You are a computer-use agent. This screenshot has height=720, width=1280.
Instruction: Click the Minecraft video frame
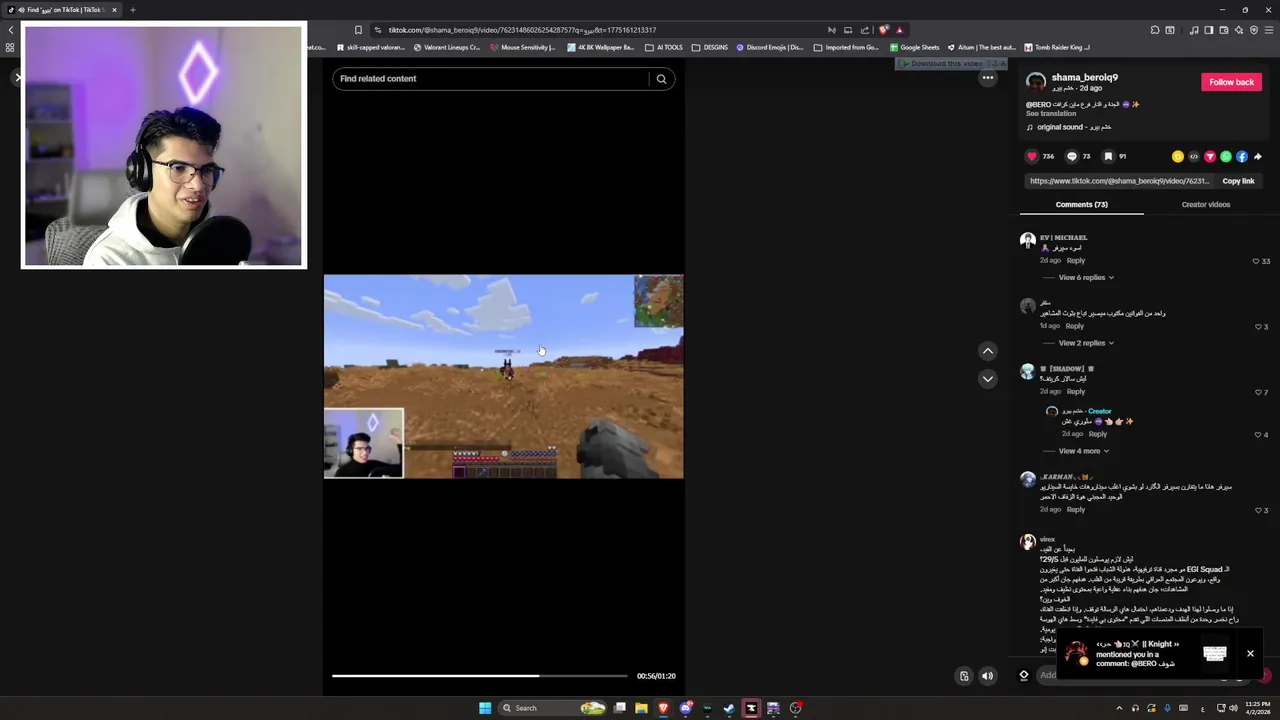tap(504, 376)
